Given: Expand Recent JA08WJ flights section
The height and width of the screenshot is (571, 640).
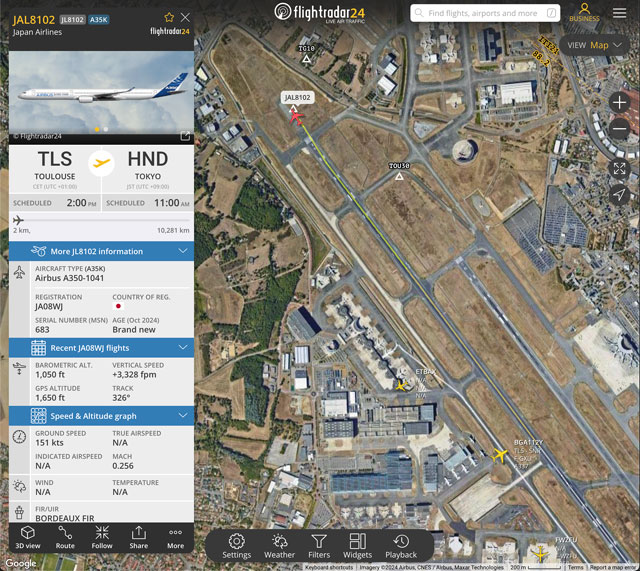Looking at the screenshot, I should (x=101, y=347).
